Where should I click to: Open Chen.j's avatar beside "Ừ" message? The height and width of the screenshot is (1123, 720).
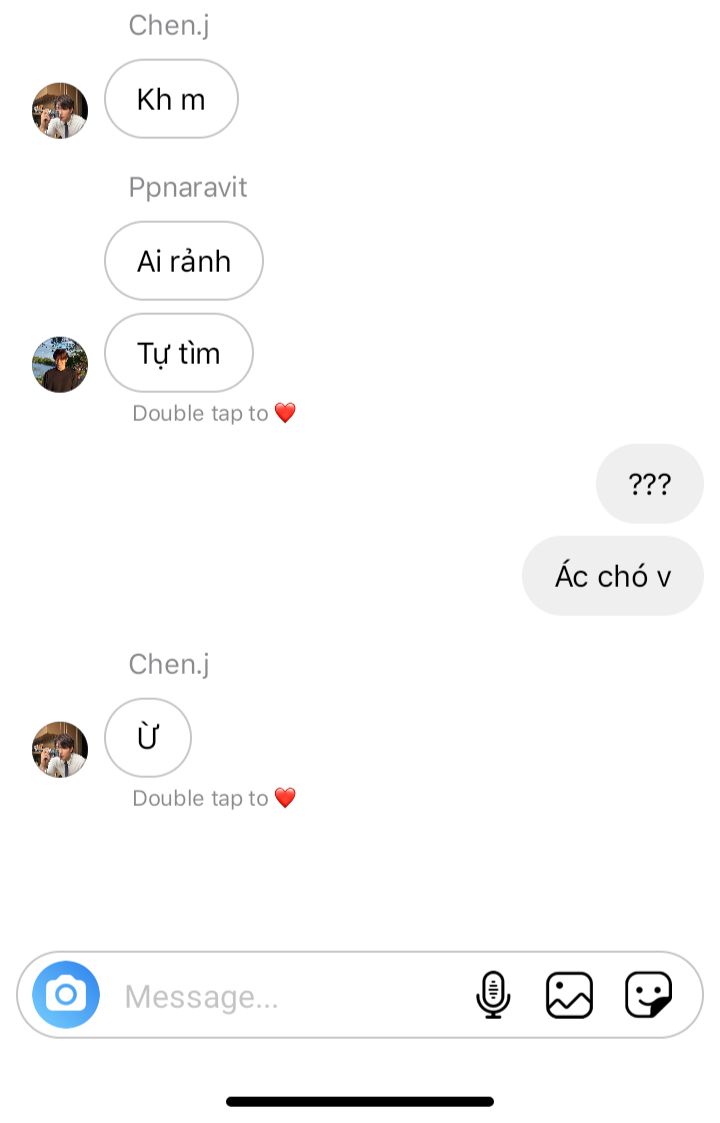[x=60, y=749]
